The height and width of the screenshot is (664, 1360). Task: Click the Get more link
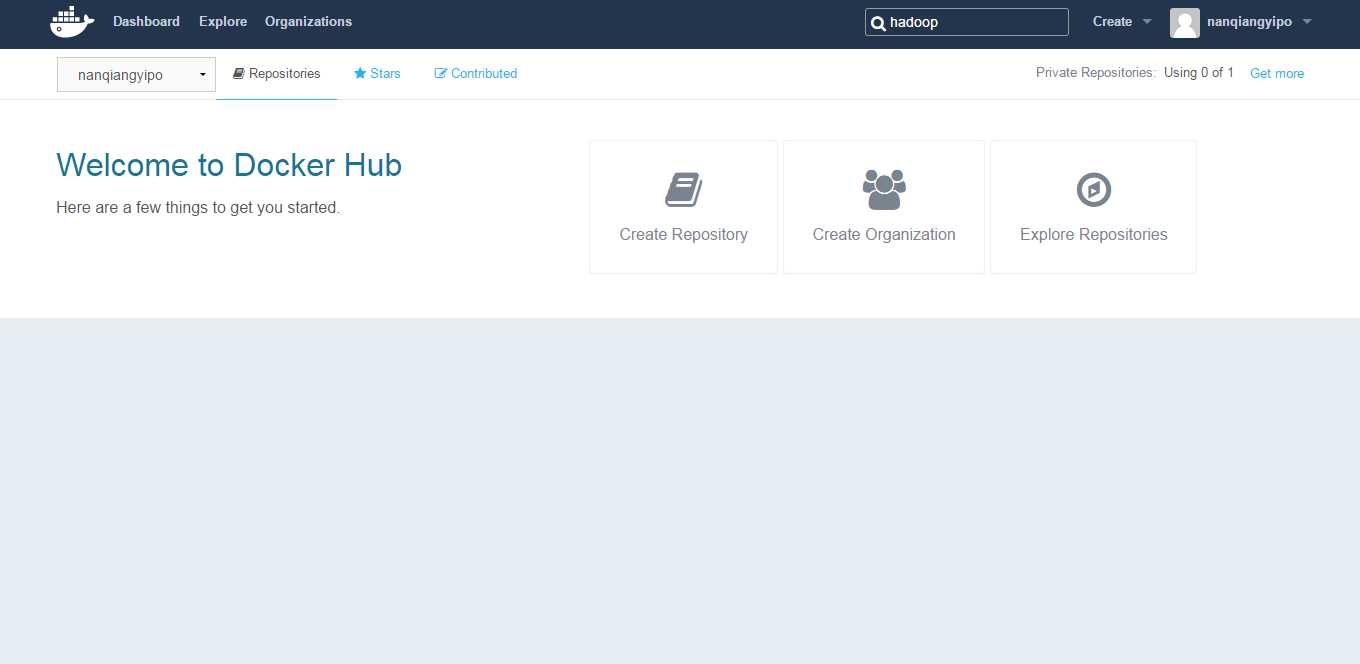tap(1277, 73)
